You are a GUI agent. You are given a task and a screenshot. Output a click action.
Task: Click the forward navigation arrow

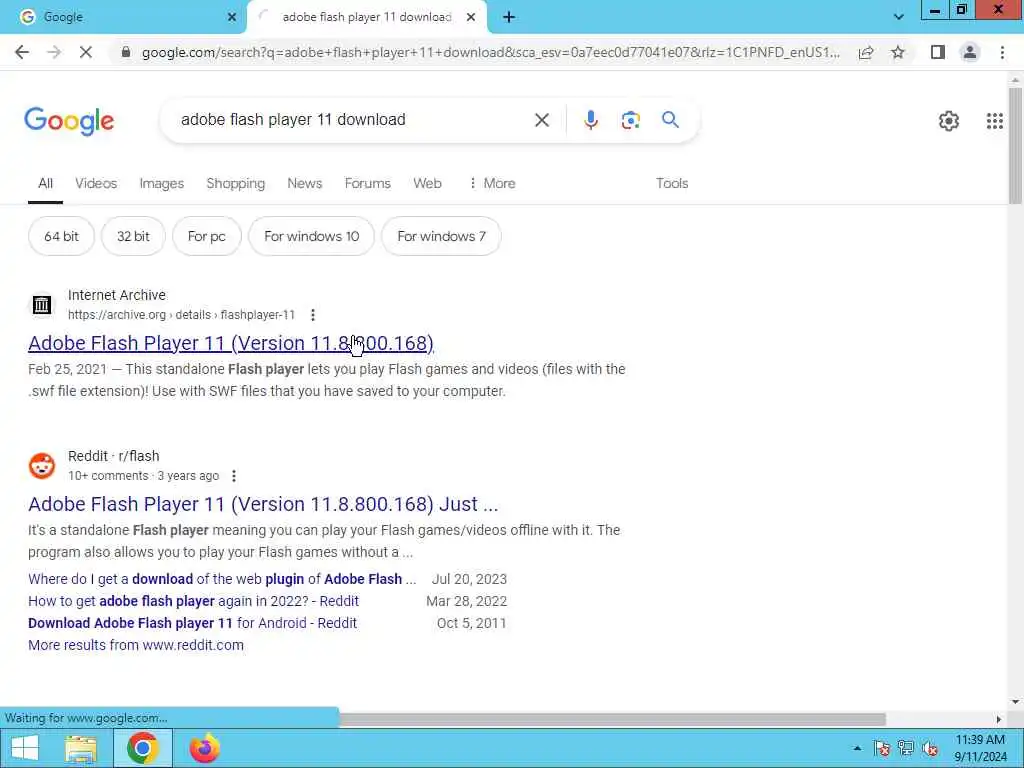point(54,52)
